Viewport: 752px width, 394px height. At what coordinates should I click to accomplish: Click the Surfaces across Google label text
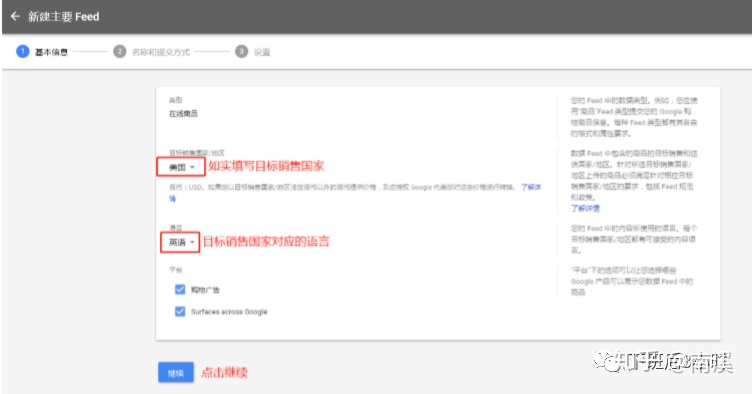click(229, 312)
